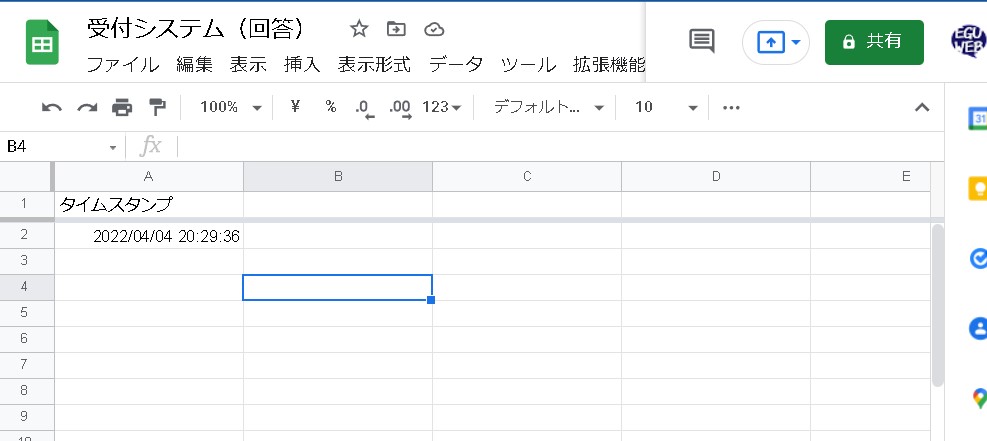Click the undo arrow icon

[x=52, y=107]
